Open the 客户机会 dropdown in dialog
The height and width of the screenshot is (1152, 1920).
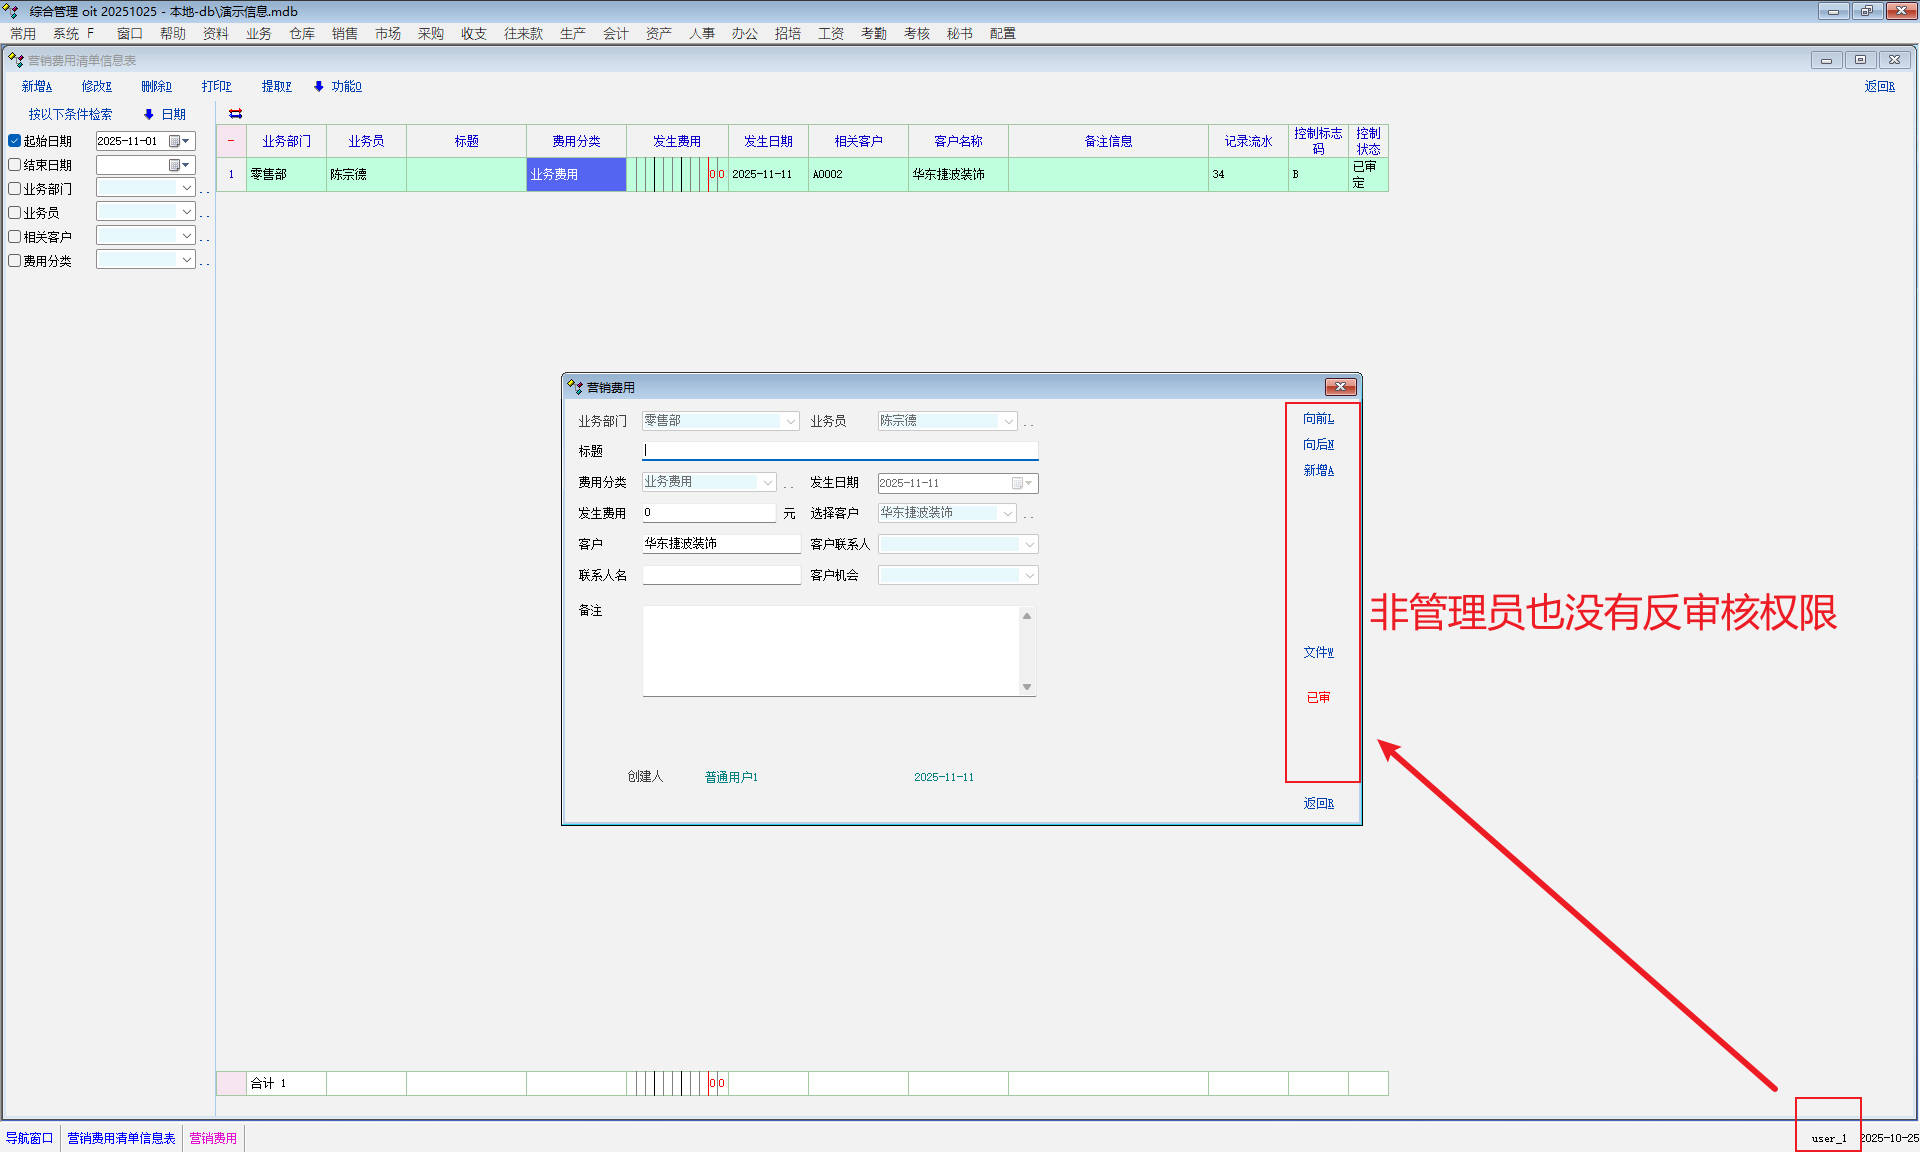pos(1028,575)
